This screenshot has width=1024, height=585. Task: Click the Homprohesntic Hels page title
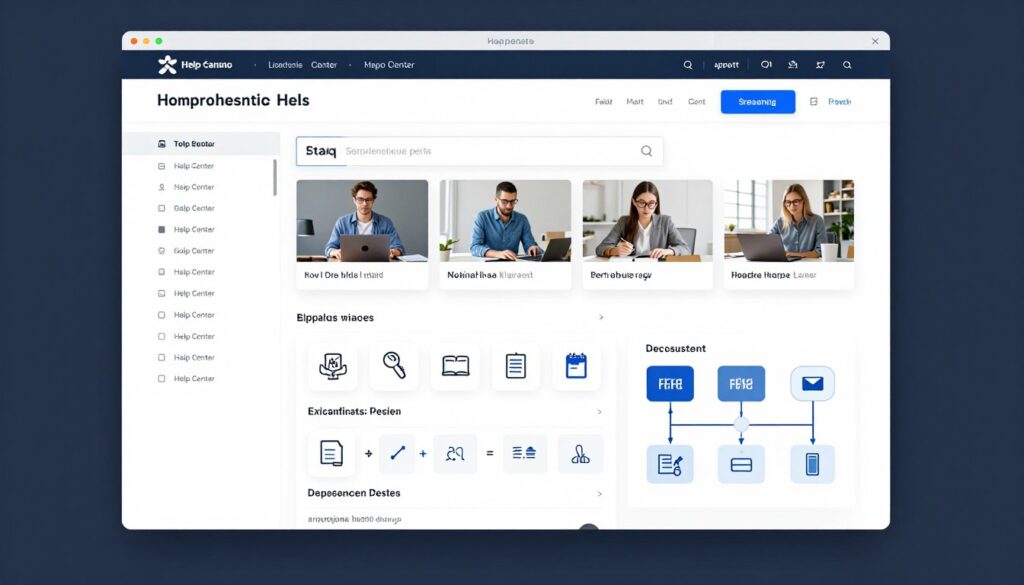tap(233, 100)
